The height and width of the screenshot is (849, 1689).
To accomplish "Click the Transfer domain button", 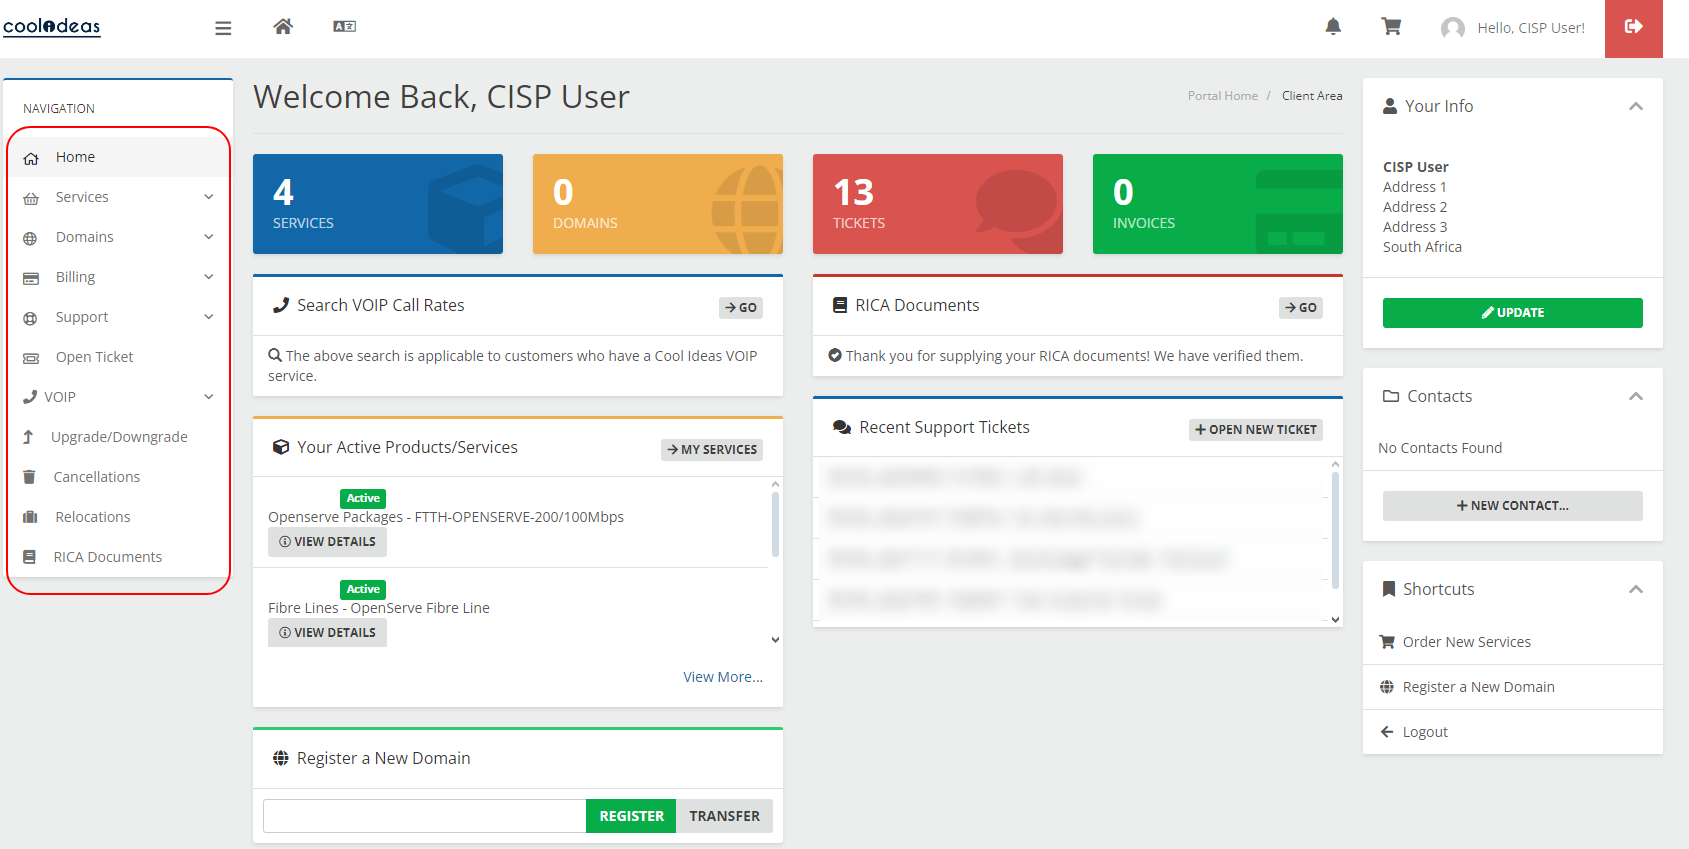I will [x=725, y=816].
